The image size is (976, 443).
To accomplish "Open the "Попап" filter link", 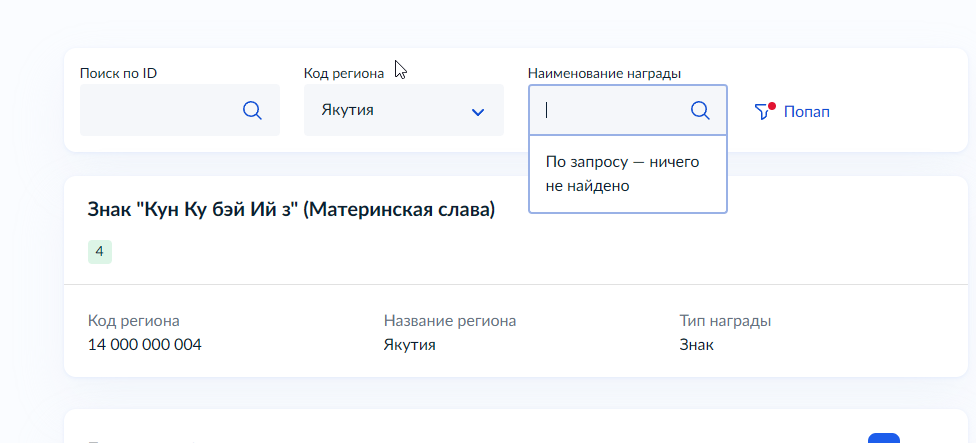I will [x=806, y=112].
